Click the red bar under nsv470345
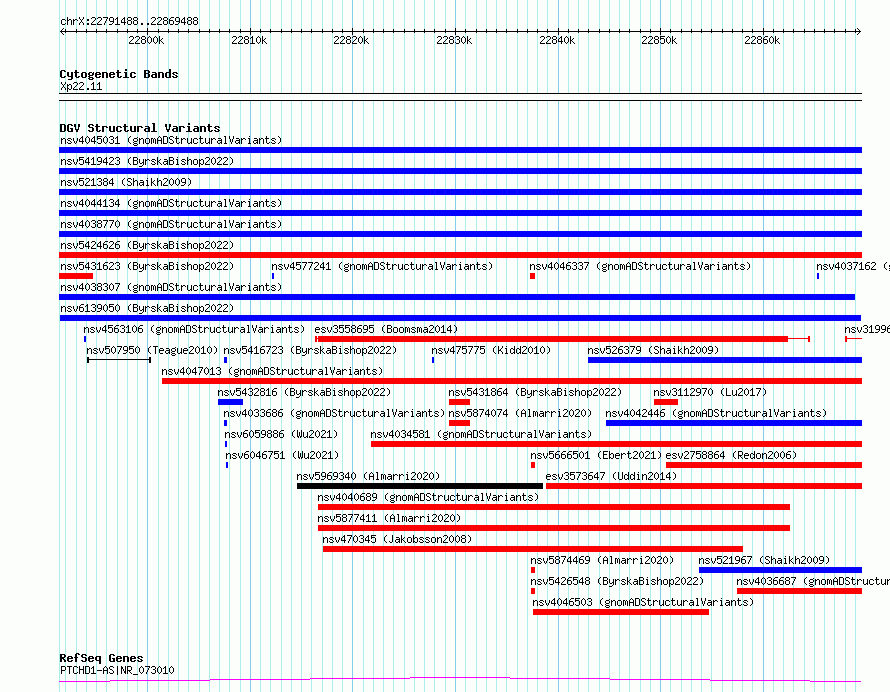 click(533, 549)
